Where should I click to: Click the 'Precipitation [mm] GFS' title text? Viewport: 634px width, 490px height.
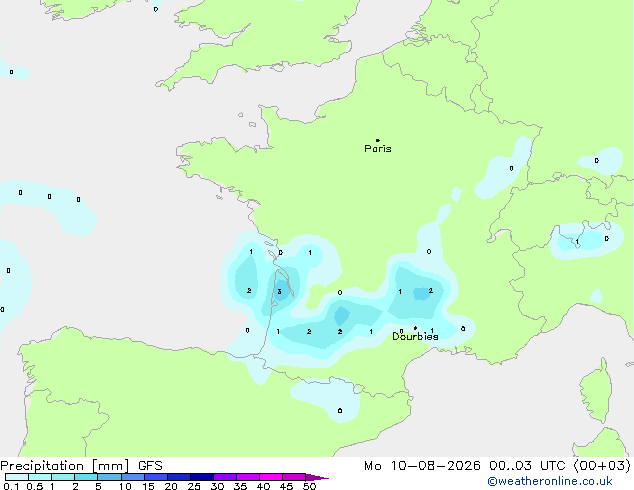click(81, 466)
